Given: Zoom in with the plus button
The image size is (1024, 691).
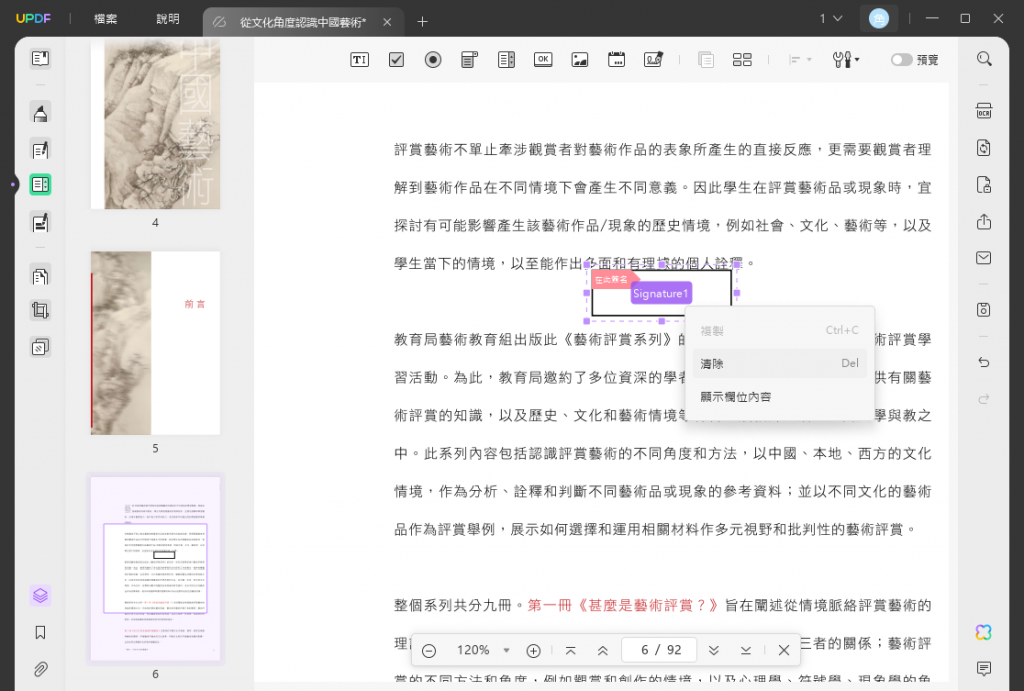Looking at the screenshot, I should click(x=534, y=651).
